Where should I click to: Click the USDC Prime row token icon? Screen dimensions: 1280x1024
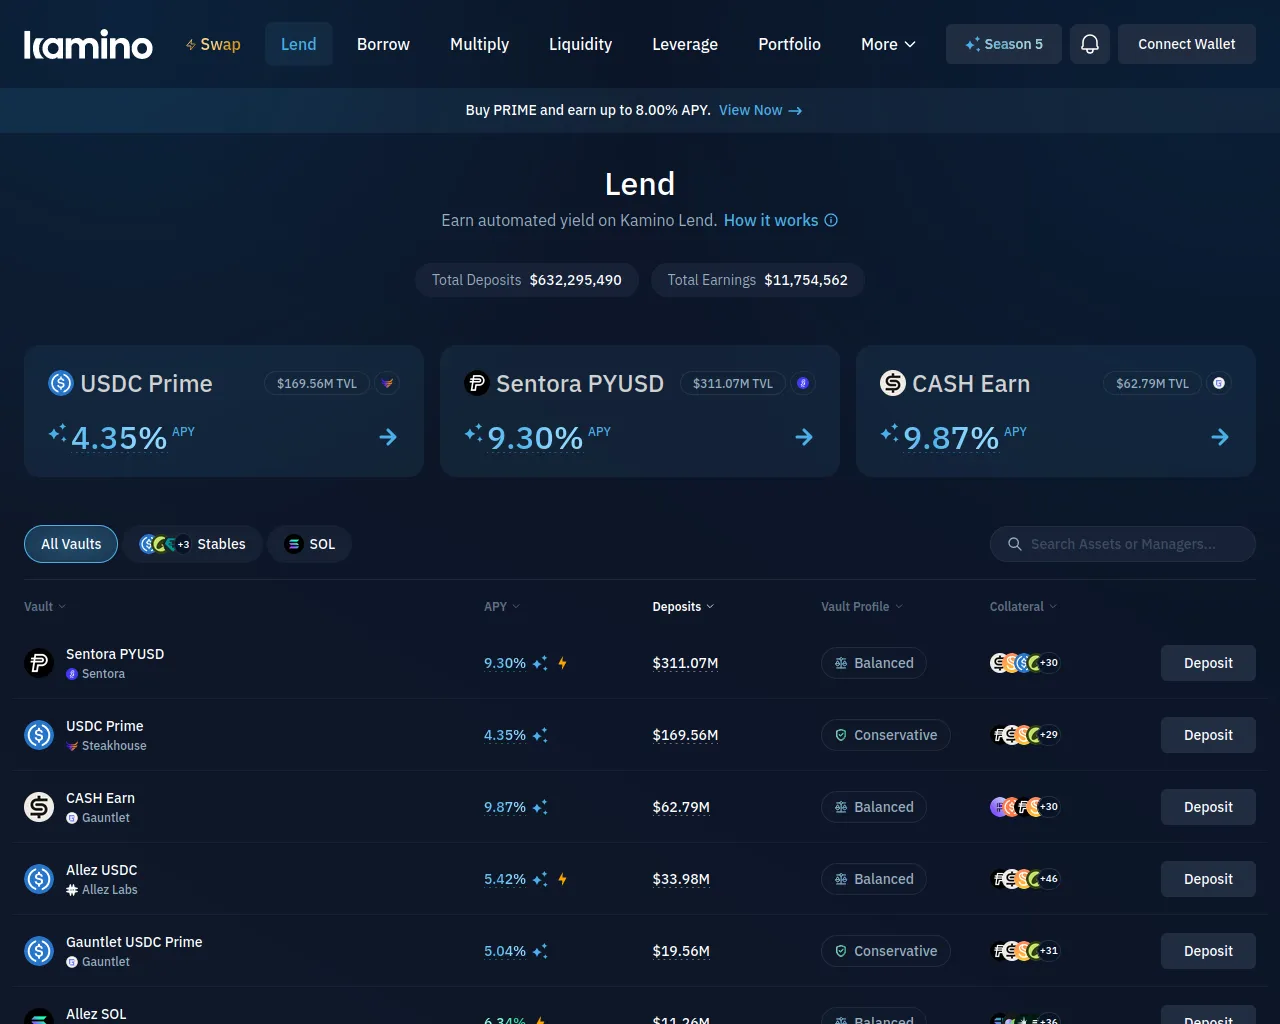pos(39,735)
